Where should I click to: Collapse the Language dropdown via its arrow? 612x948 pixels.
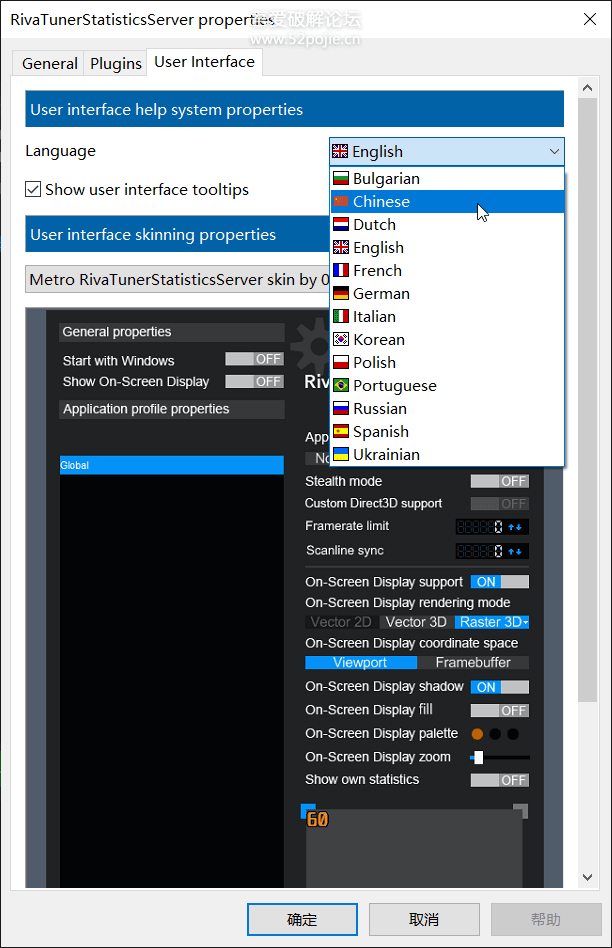(x=554, y=152)
